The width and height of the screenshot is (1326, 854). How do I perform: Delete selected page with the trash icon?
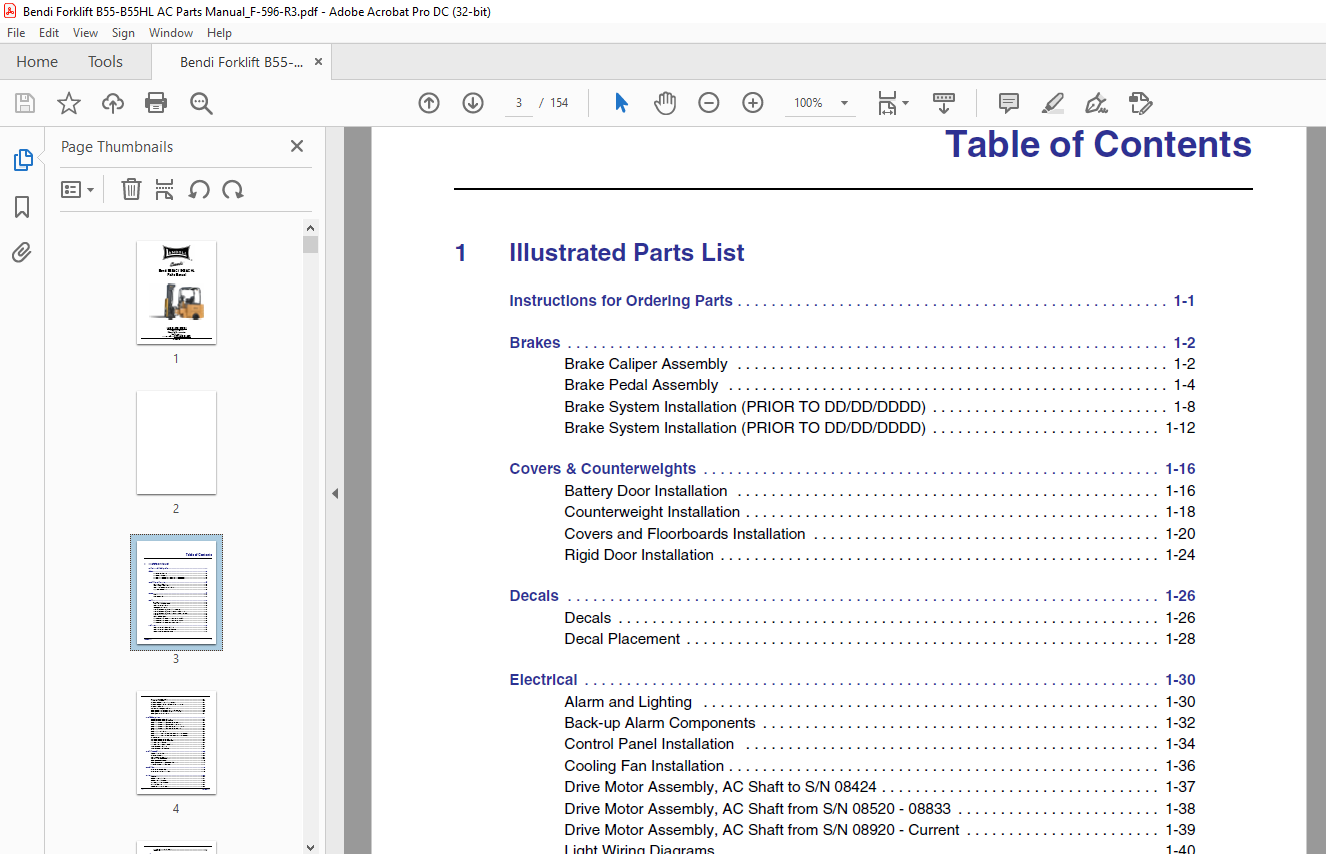coord(131,189)
